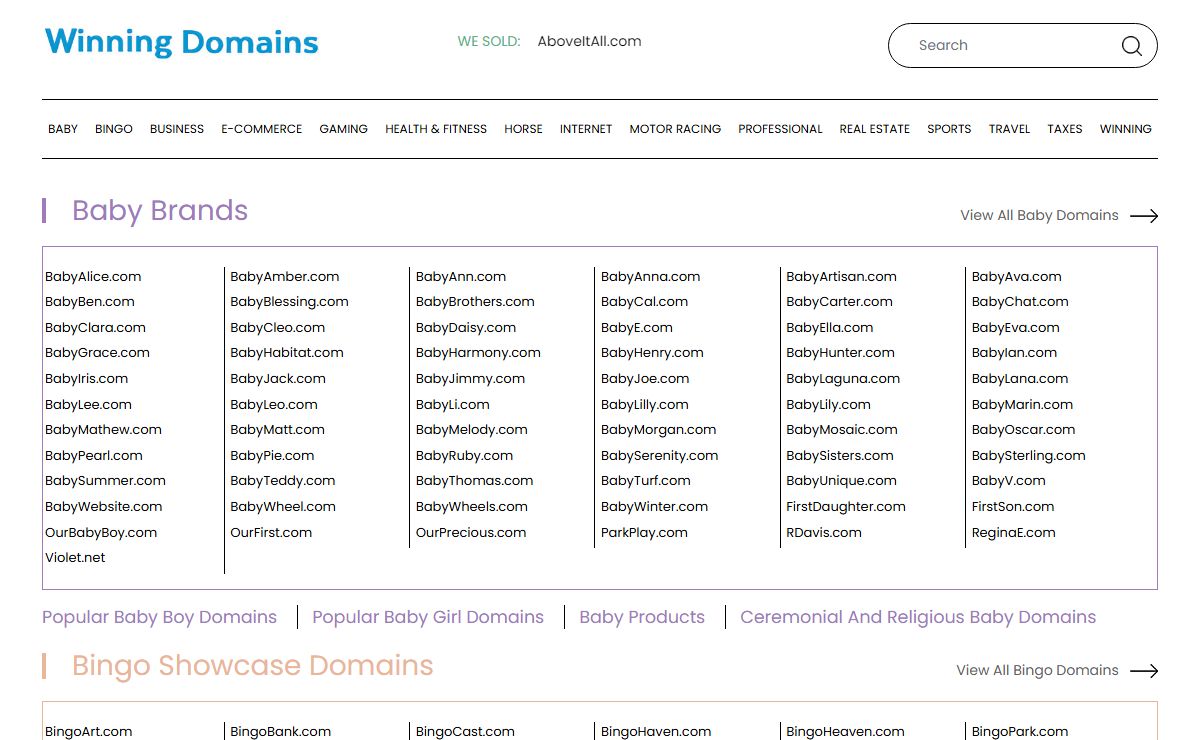Select the BabyAva.com domain
The height and width of the screenshot is (740, 1200).
[1017, 277]
